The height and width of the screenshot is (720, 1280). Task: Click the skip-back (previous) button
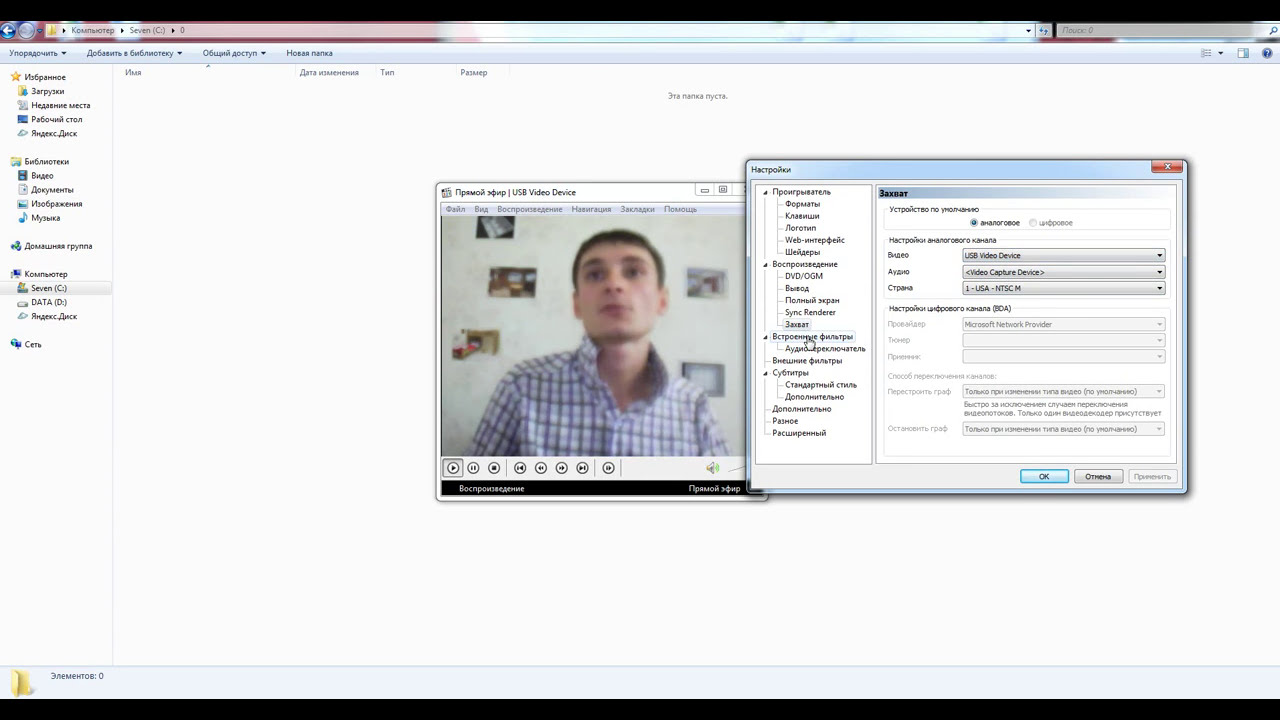pyautogui.click(x=520, y=468)
